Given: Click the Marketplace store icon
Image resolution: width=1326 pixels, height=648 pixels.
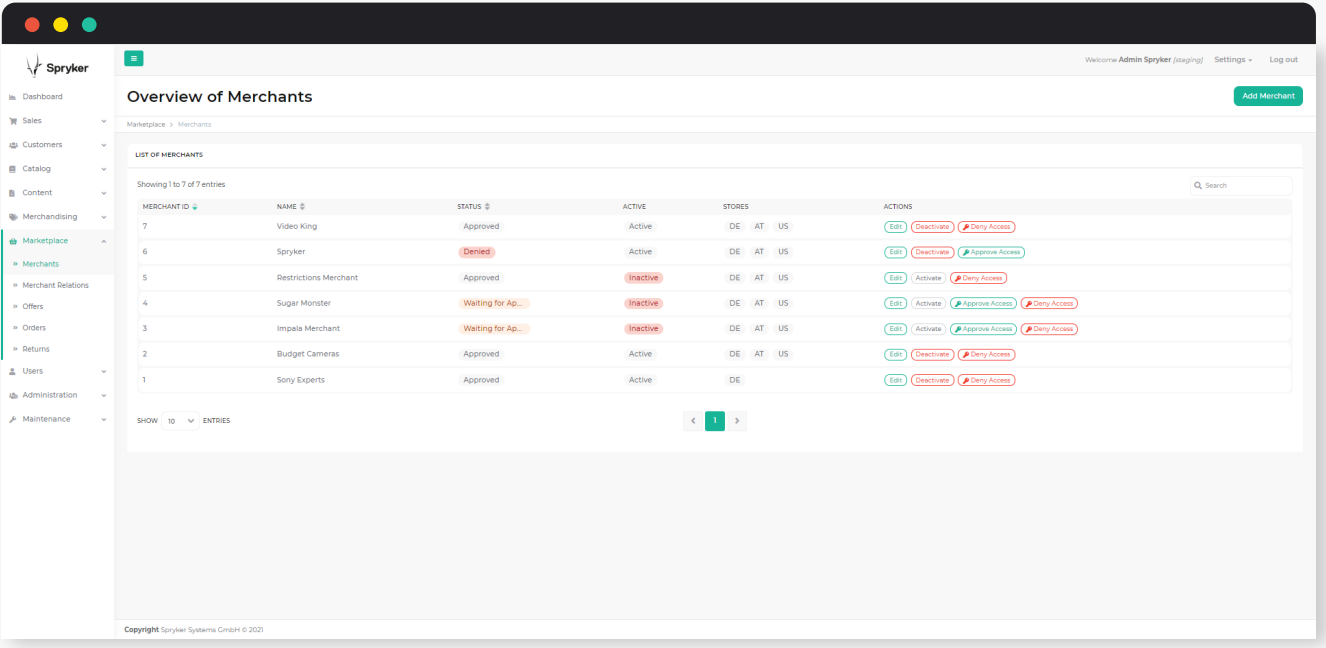Looking at the screenshot, I should point(12,241).
